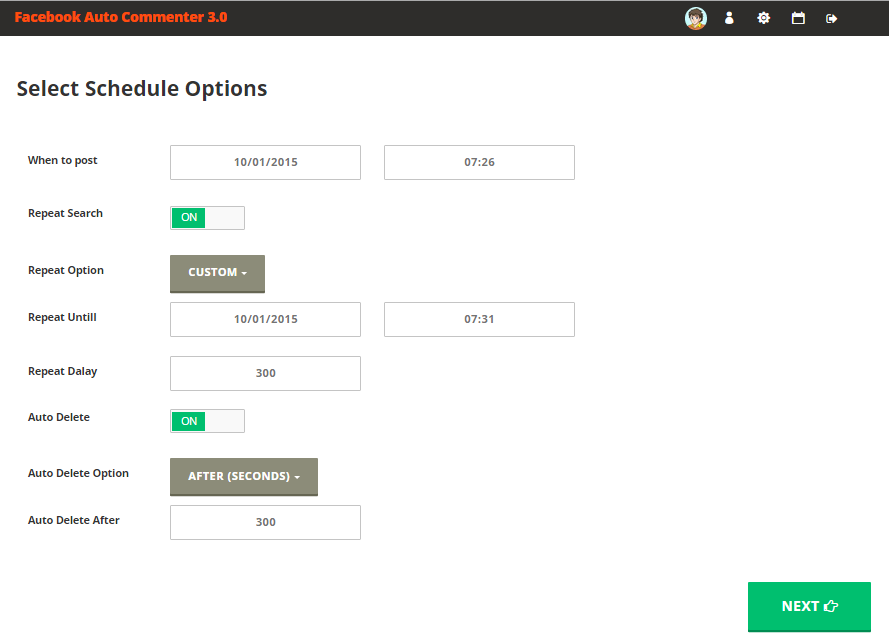889x639 pixels.
Task: Select the When to post time field
Action: [x=479, y=162]
